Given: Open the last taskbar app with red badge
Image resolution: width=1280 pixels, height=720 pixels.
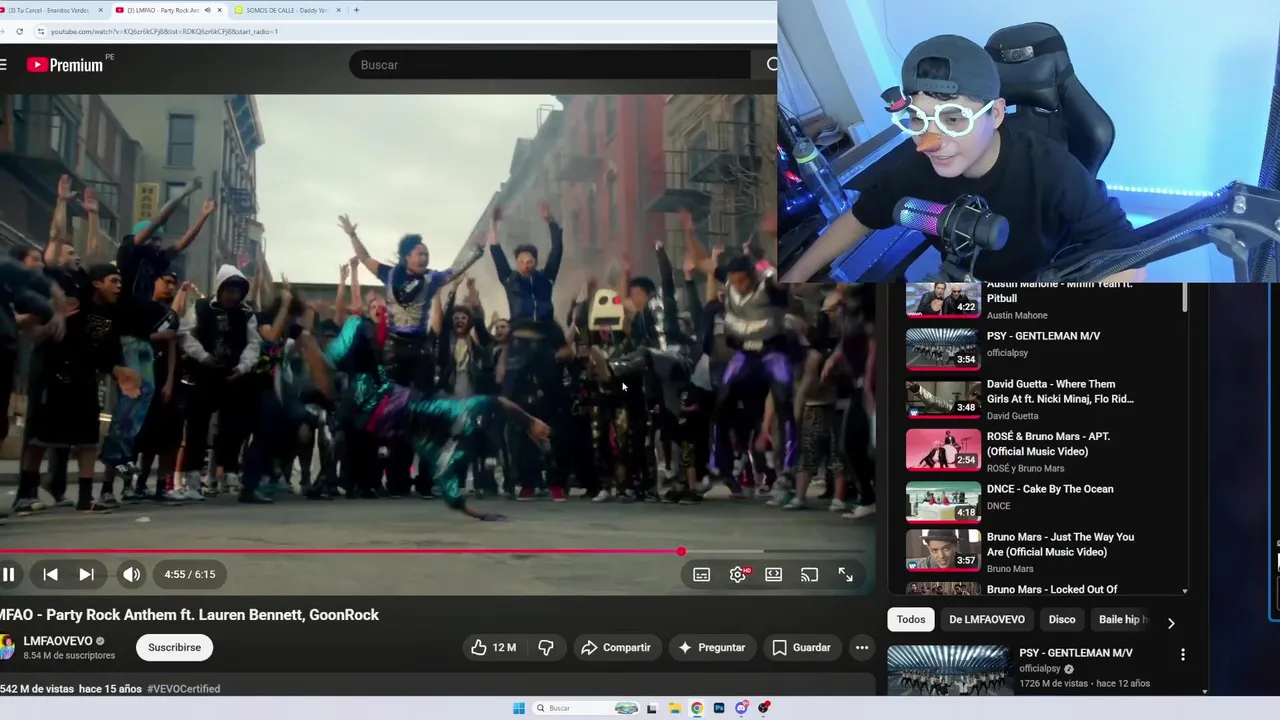Looking at the screenshot, I should tap(764, 708).
